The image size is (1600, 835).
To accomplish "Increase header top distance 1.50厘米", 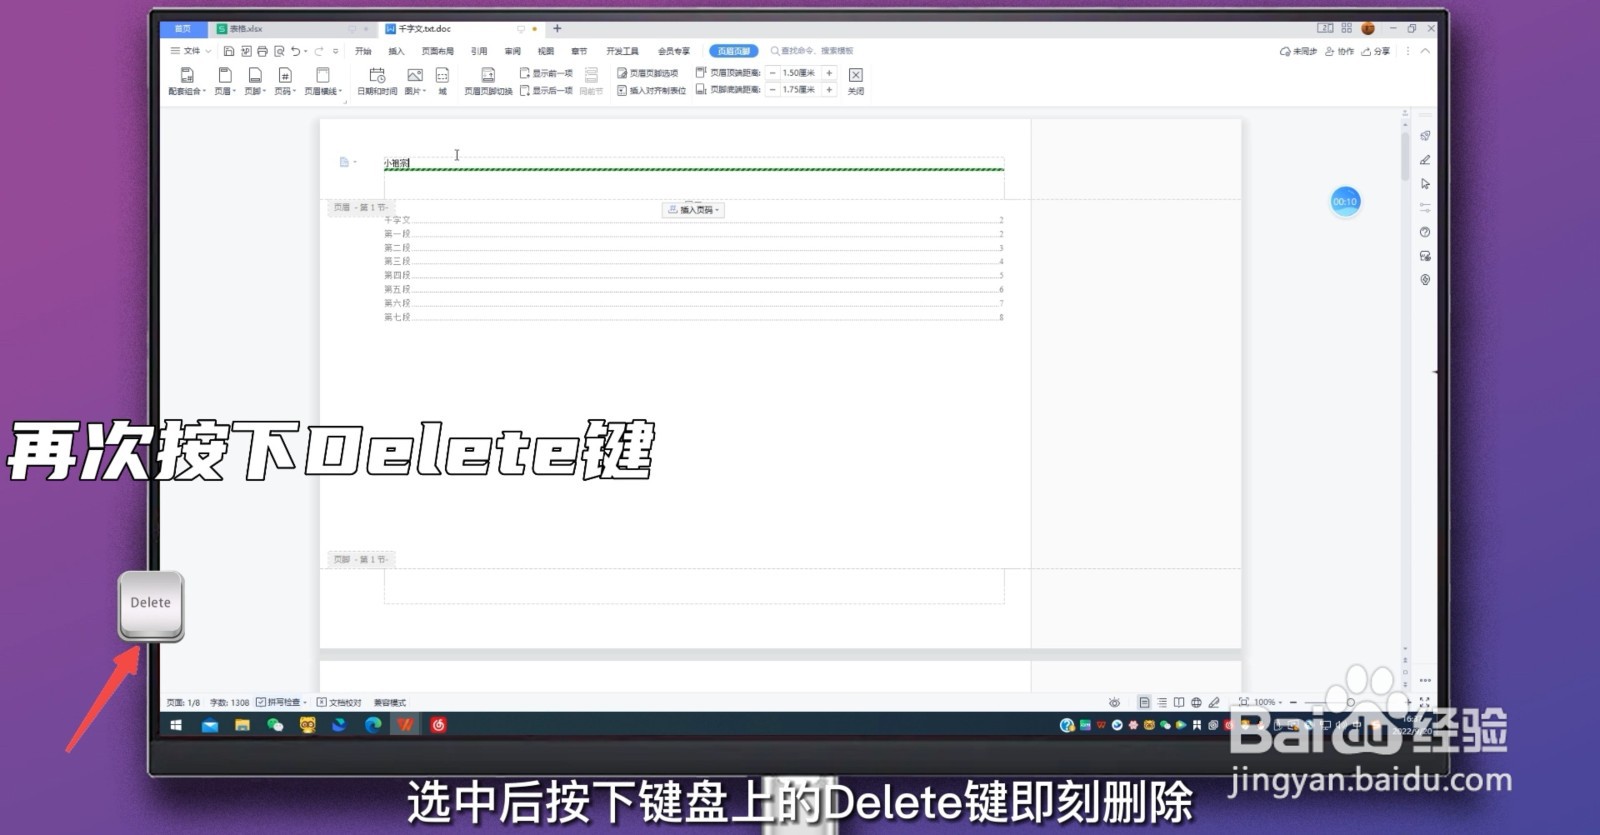I will tap(829, 73).
